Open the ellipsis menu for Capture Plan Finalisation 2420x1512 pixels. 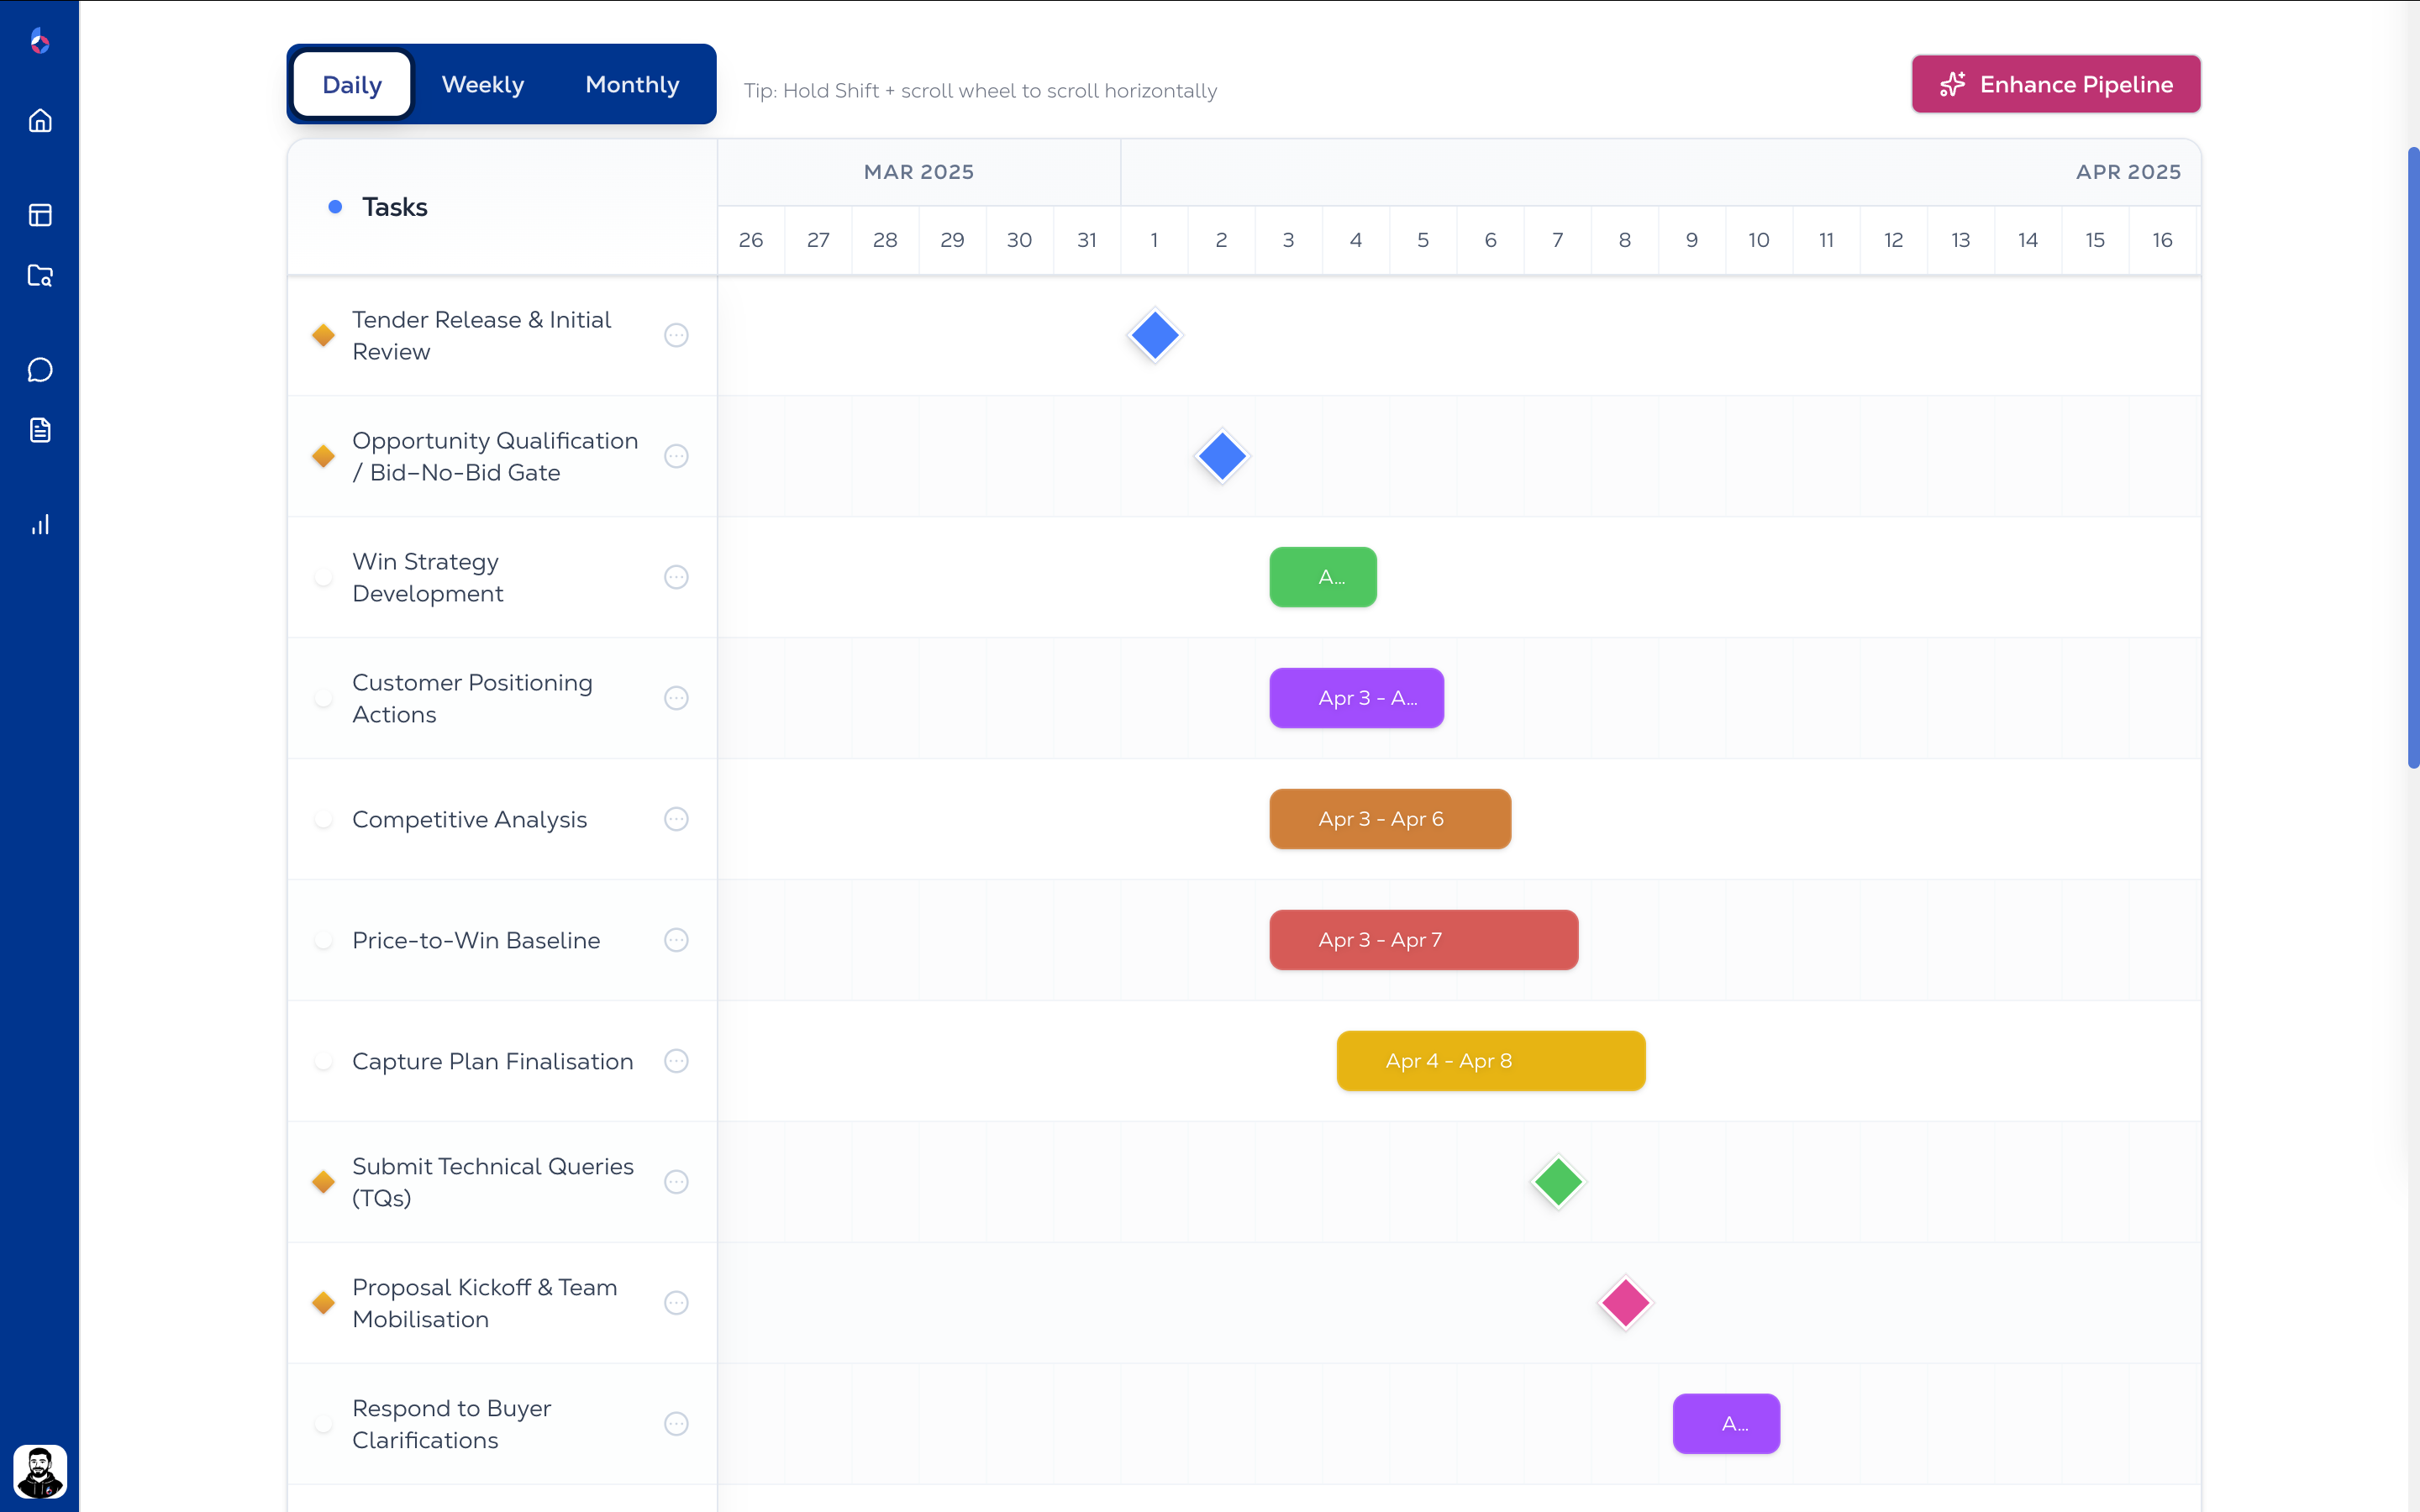[677, 1061]
